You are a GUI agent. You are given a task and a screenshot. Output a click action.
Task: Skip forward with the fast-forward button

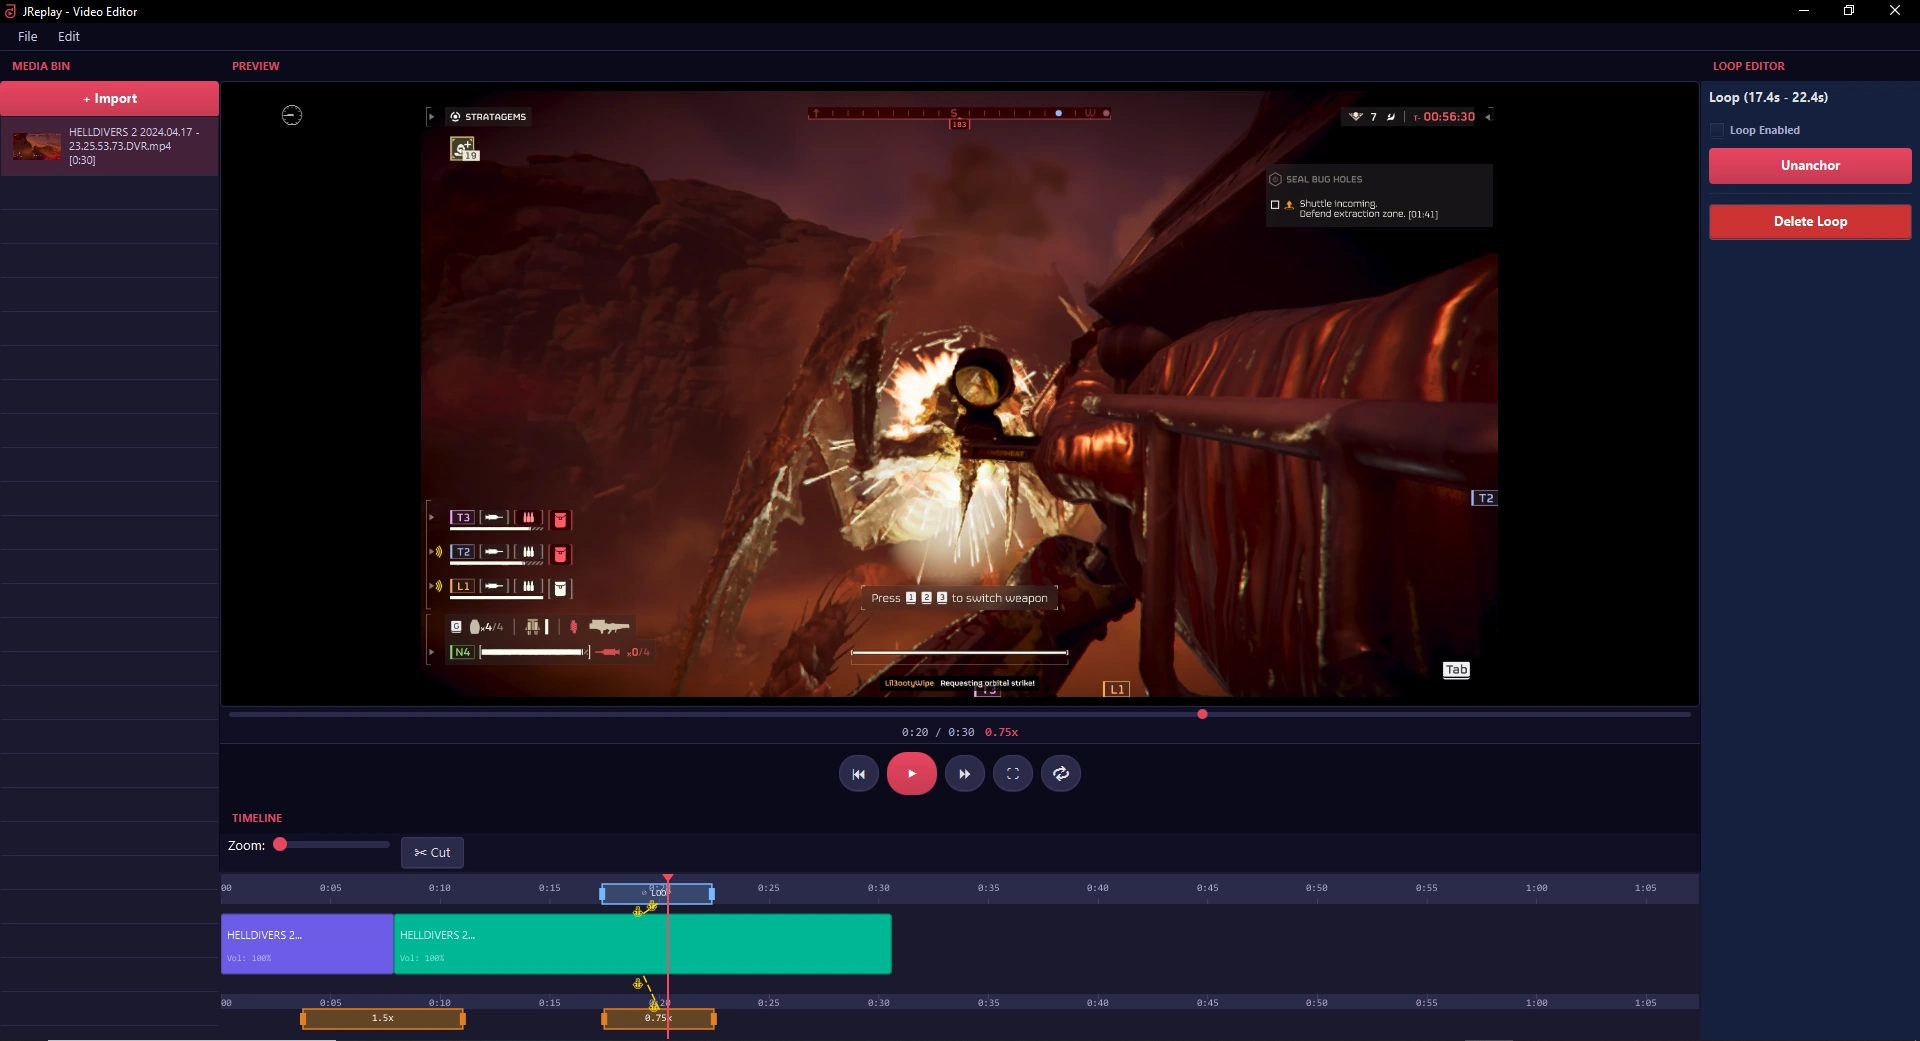[x=964, y=774]
